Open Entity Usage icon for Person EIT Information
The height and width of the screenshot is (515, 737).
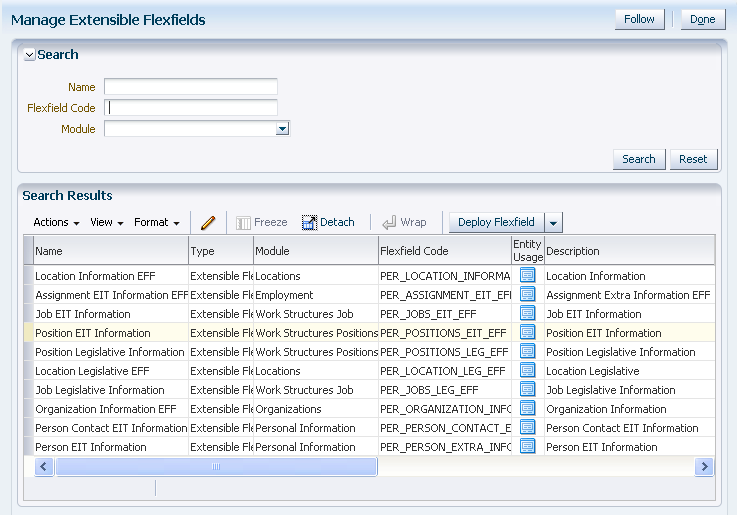[x=527, y=446]
